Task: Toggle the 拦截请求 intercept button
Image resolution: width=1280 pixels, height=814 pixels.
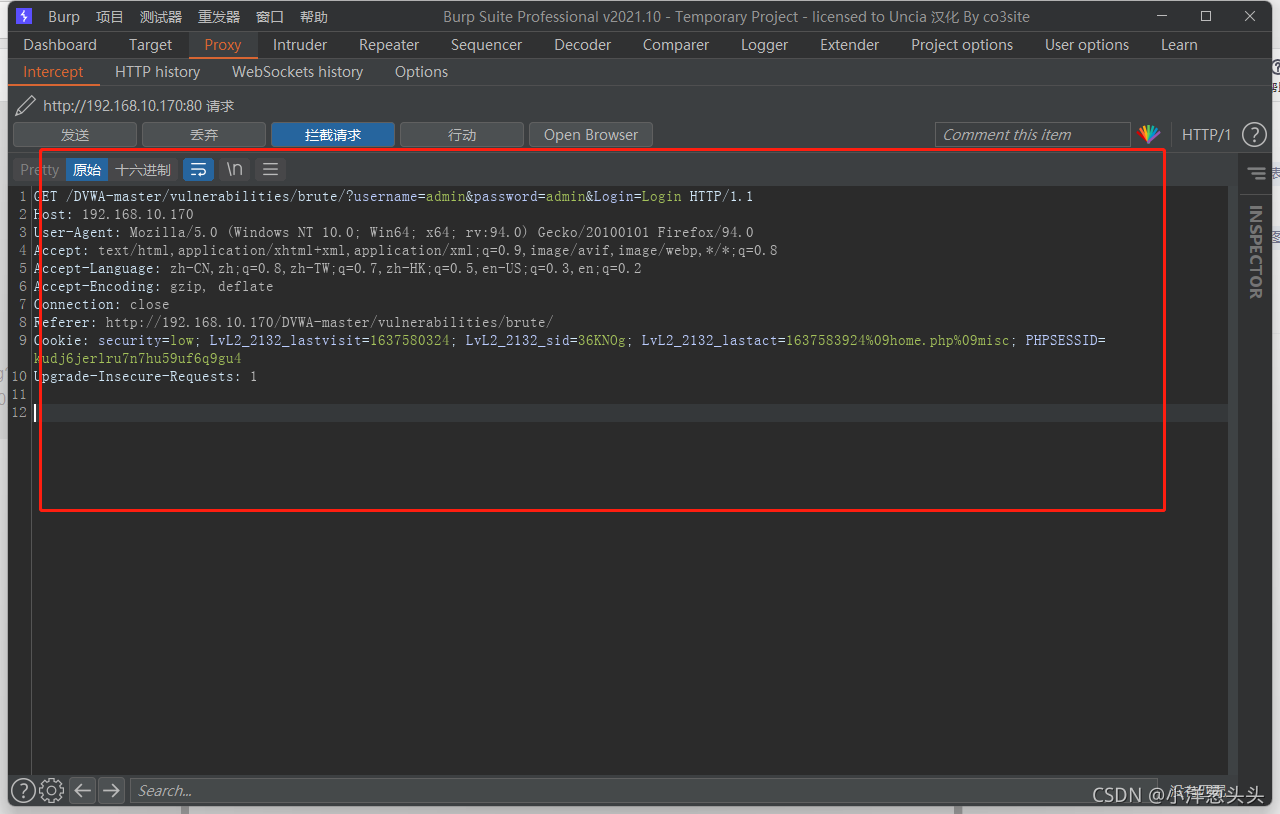Action: (333, 134)
